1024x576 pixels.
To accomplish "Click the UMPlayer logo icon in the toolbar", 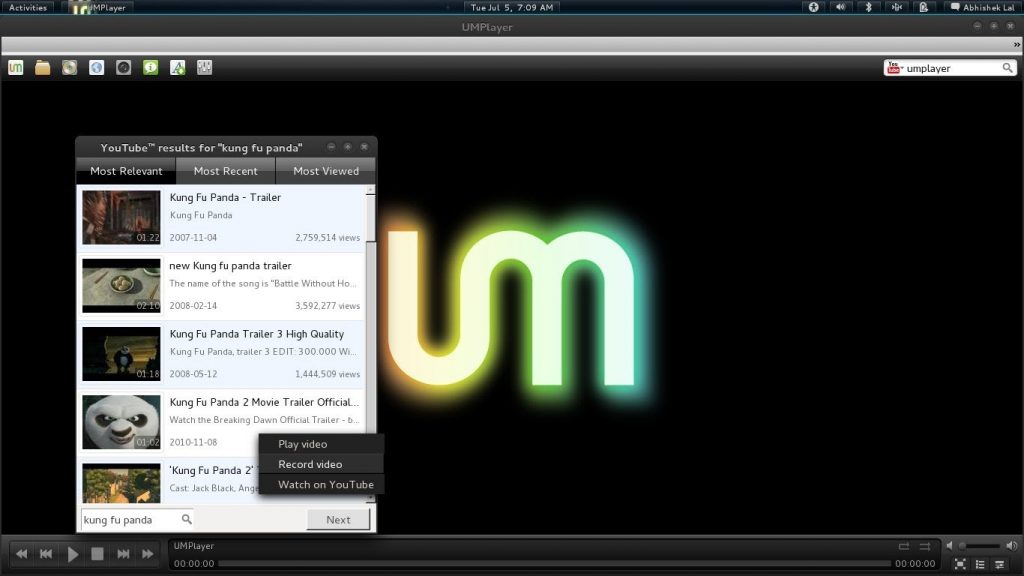I will pyautogui.click(x=15, y=66).
